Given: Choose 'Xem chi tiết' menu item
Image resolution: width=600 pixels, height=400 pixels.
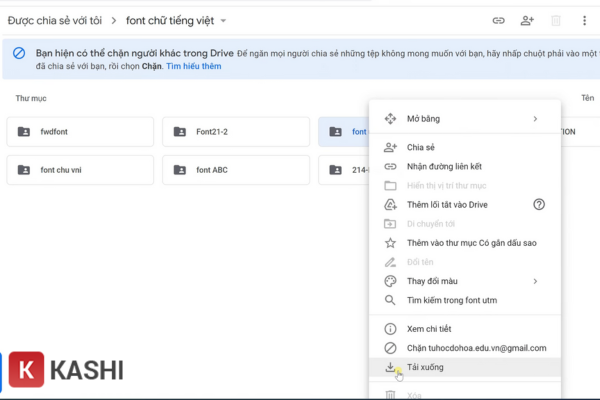Looking at the screenshot, I should click(x=465, y=329).
